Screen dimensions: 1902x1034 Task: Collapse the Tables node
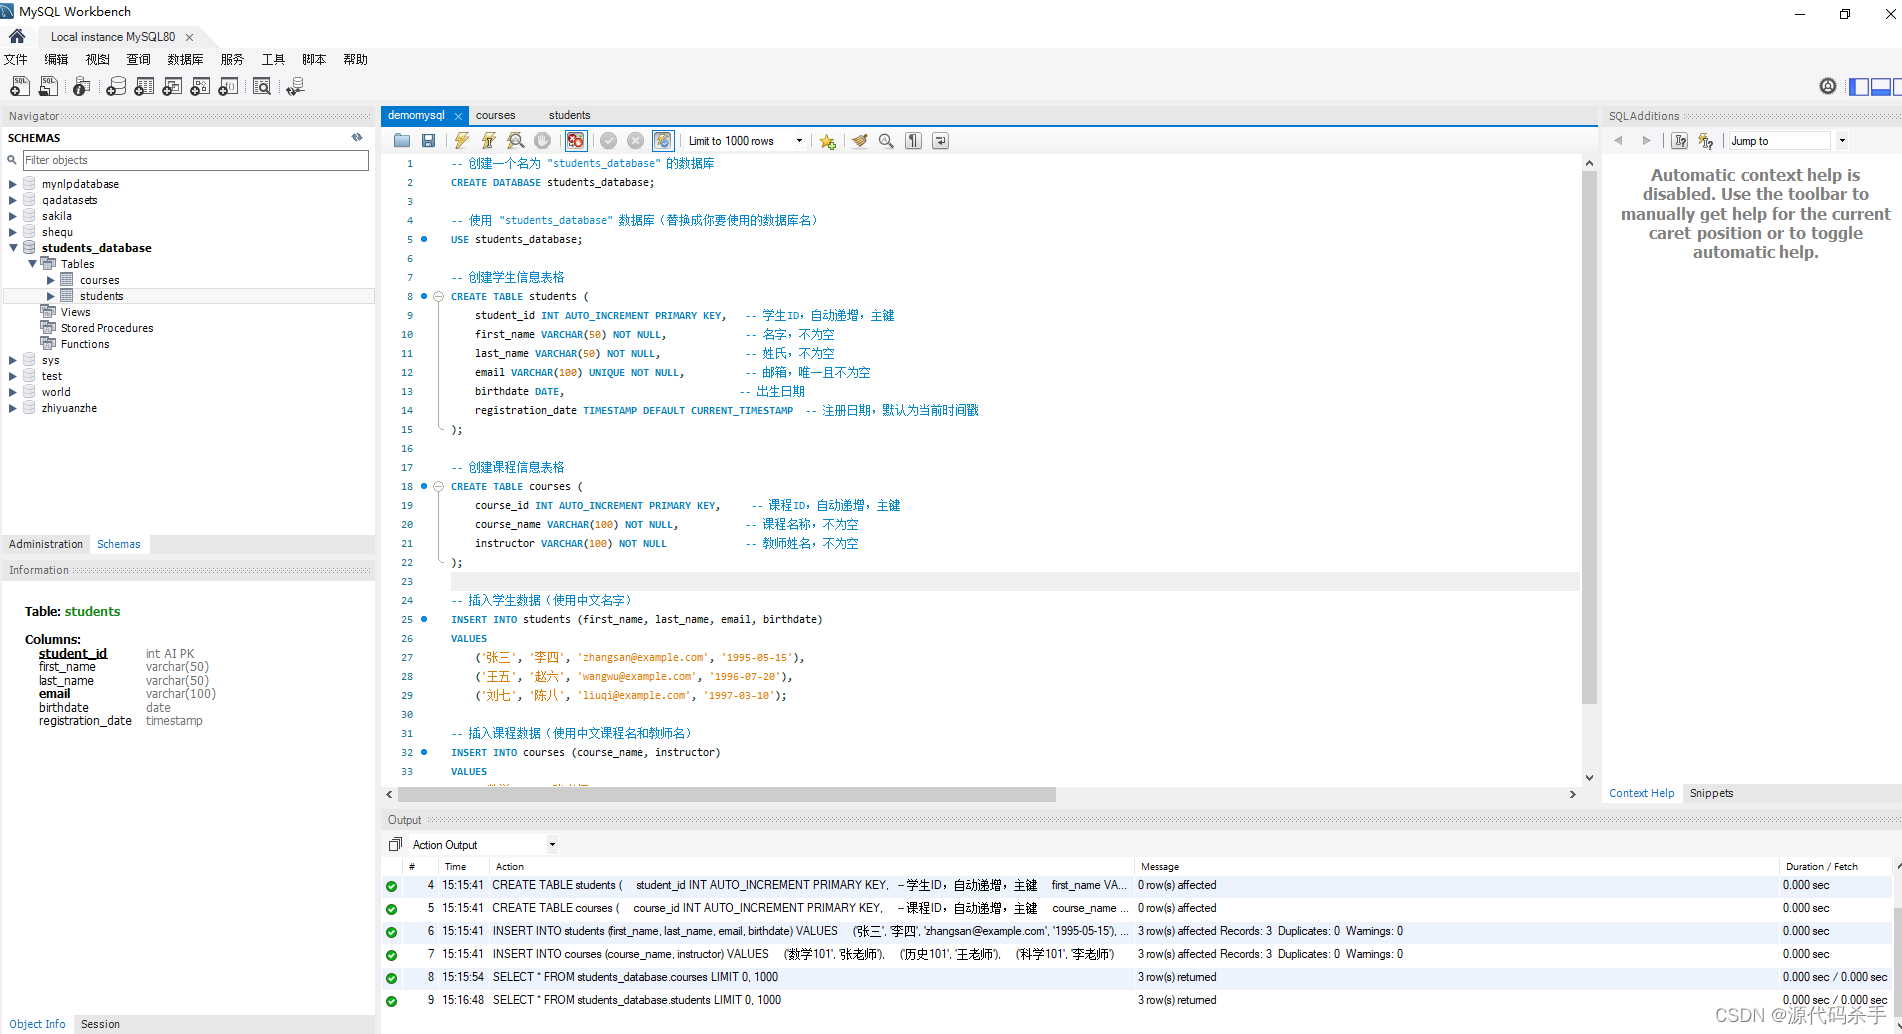[x=32, y=264]
